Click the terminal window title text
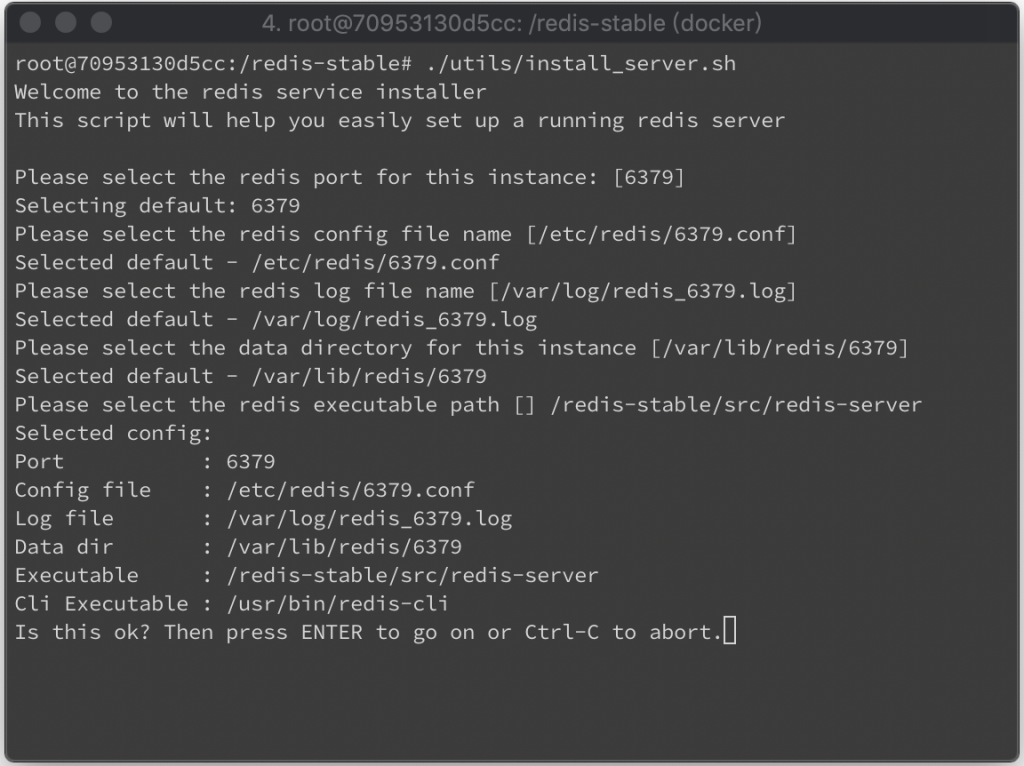 tap(511, 24)
